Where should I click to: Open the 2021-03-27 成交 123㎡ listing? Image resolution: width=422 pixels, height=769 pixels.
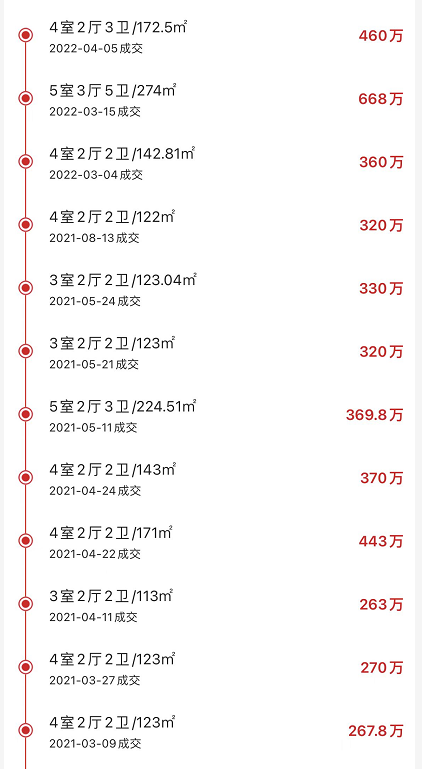pyautogui.click(x=211, y=667)
